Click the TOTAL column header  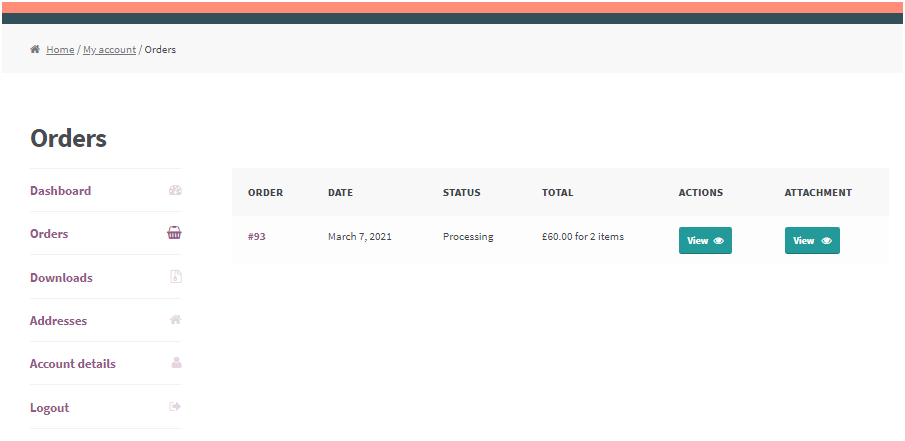tap(558, 193)
